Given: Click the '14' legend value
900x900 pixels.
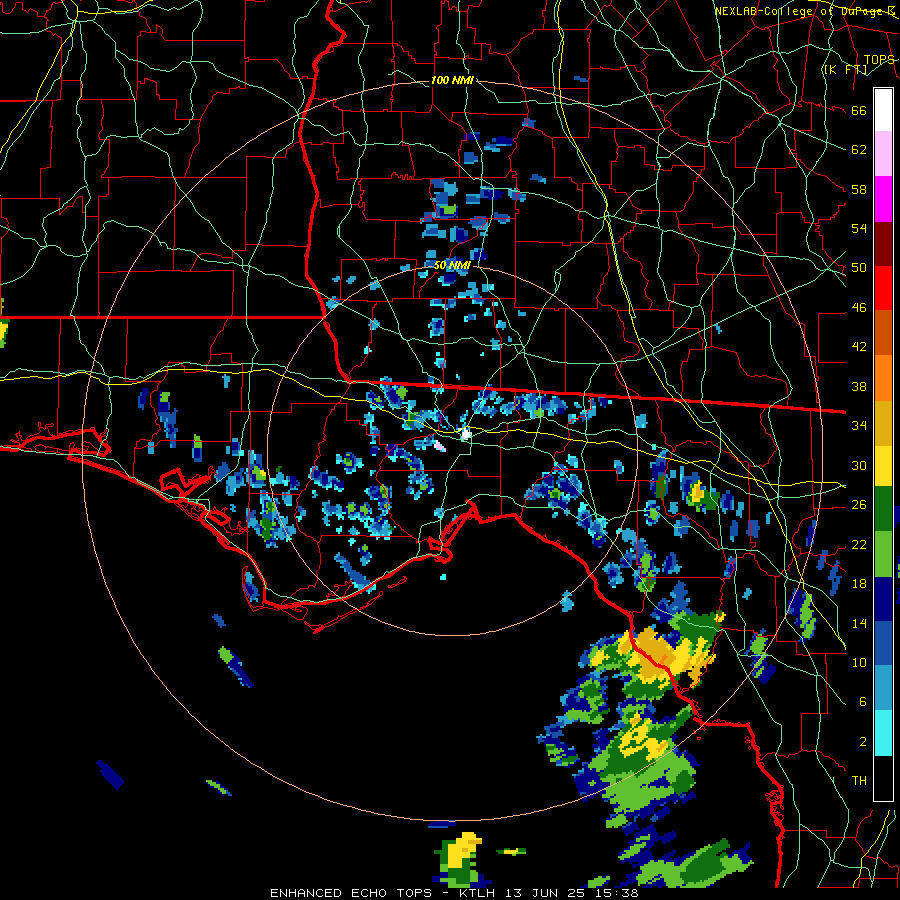Looking at the screenshot, I should pyautogui.click(x=859, y=623).
